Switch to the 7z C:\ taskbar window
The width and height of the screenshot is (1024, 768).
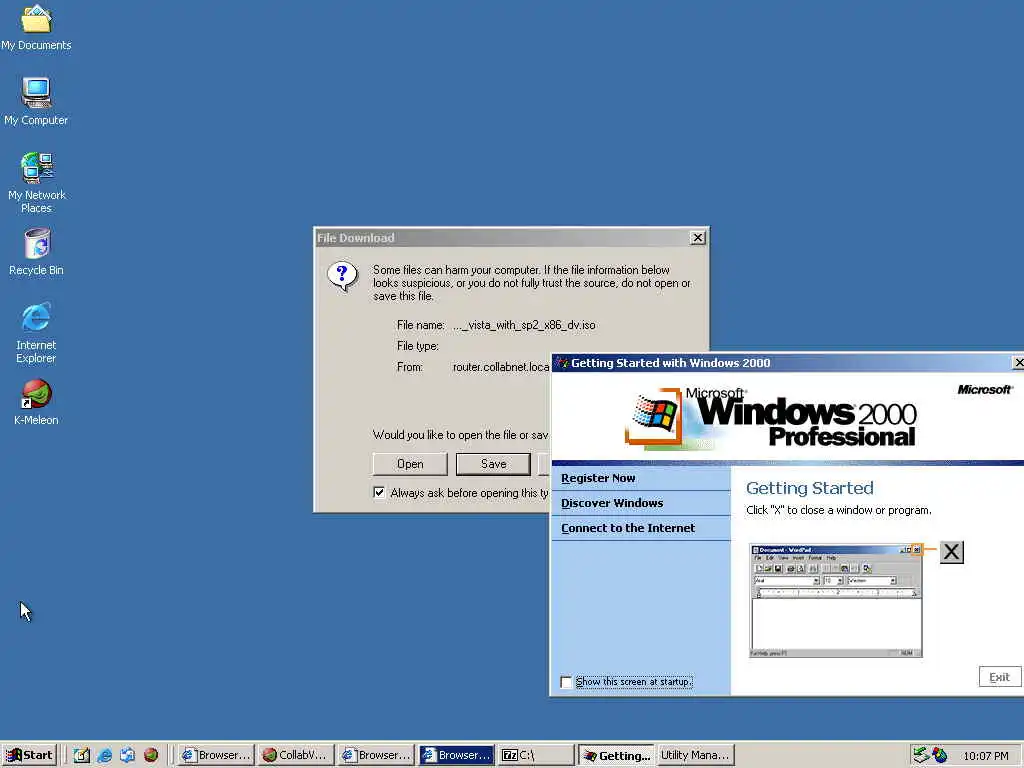pyautogui.click(x=536, y=755)
